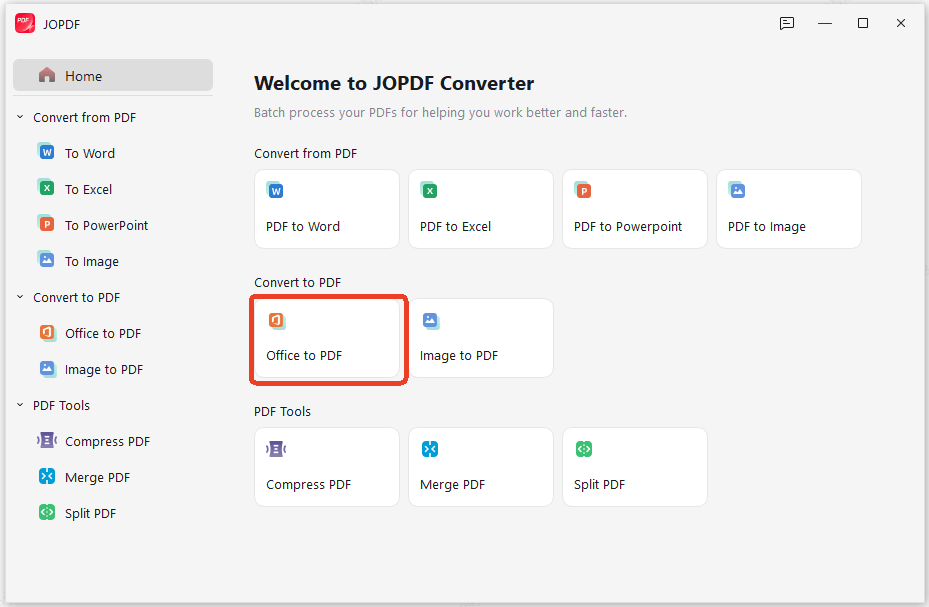Screen dimensions: 929x607
Task: Select sidebar Office to PDF label
Action: [x=103, y=333]
